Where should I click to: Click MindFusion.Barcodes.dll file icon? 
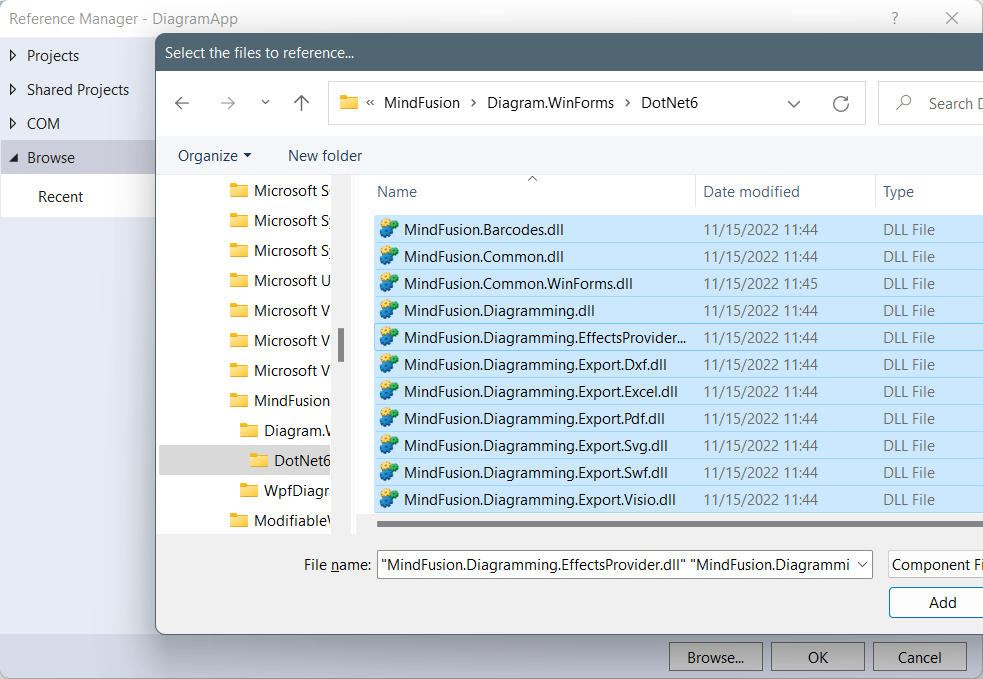(x=389, y=229)
